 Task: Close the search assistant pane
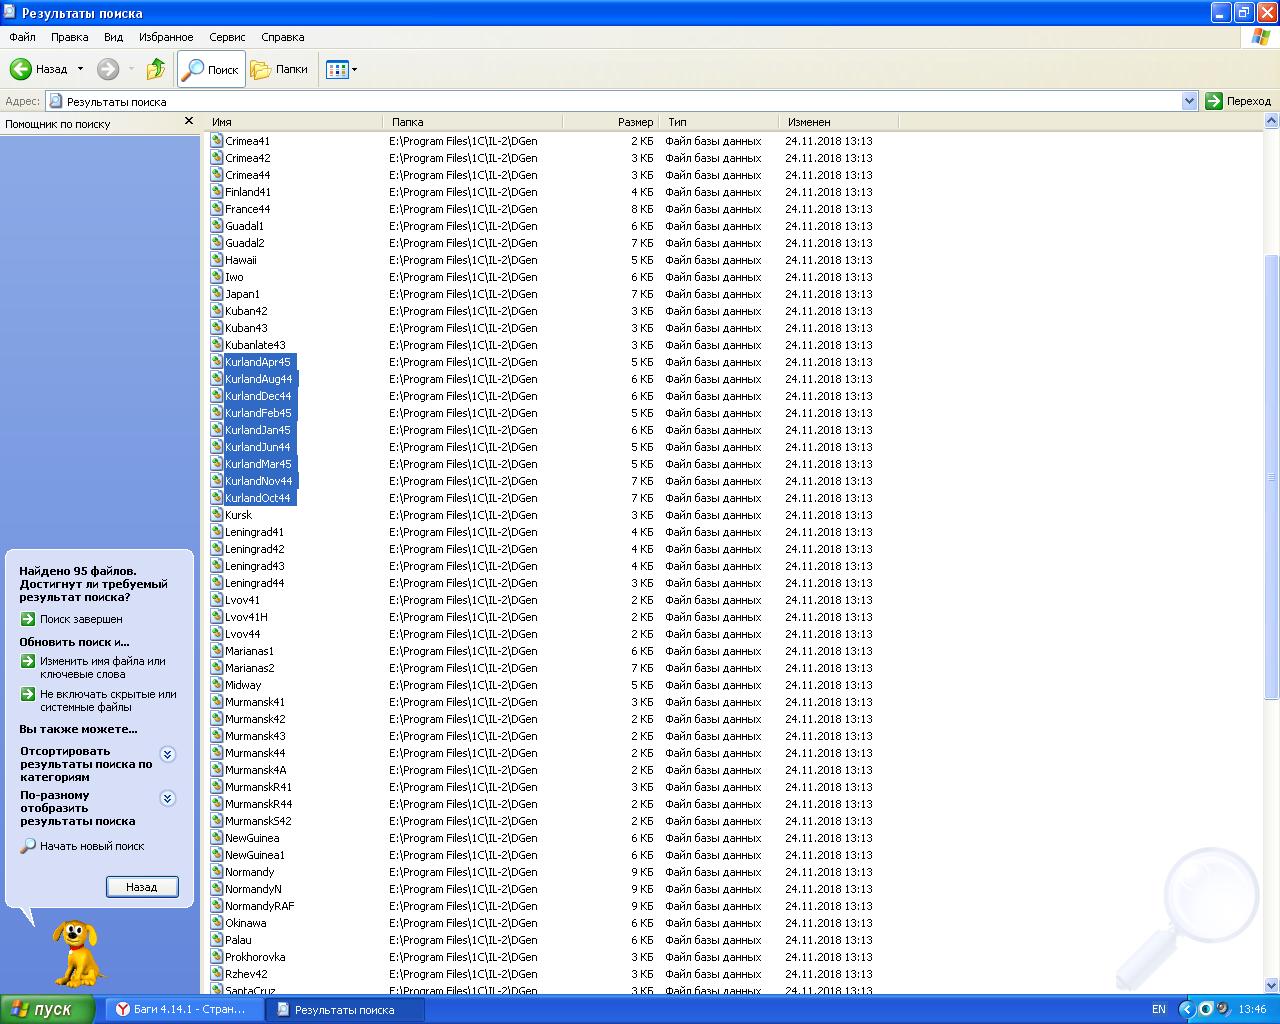point(189,121)
